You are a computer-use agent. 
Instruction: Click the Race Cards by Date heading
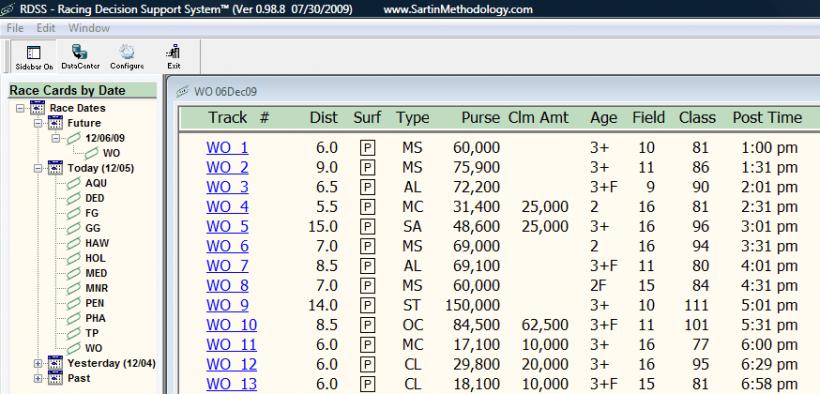pos(67,91)
